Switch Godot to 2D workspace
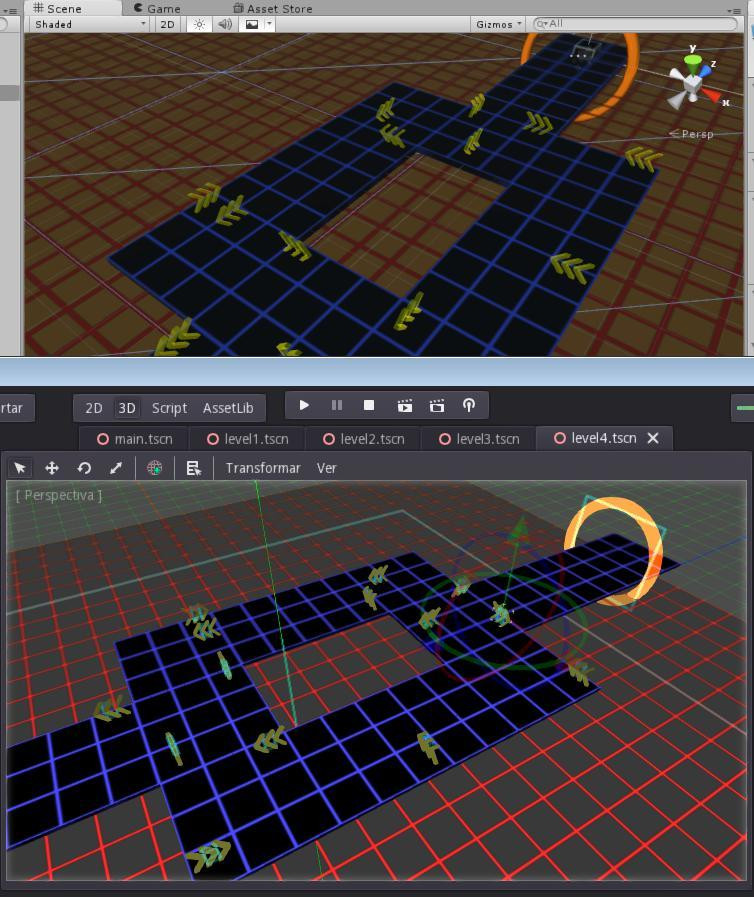The height and width of the screenshot is (897, 754). 93,408
